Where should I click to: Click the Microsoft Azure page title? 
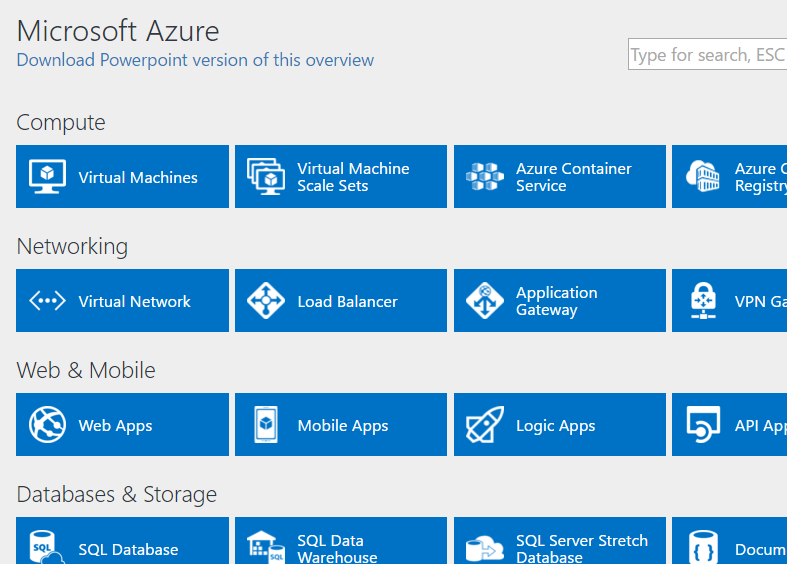click(118, 31)
